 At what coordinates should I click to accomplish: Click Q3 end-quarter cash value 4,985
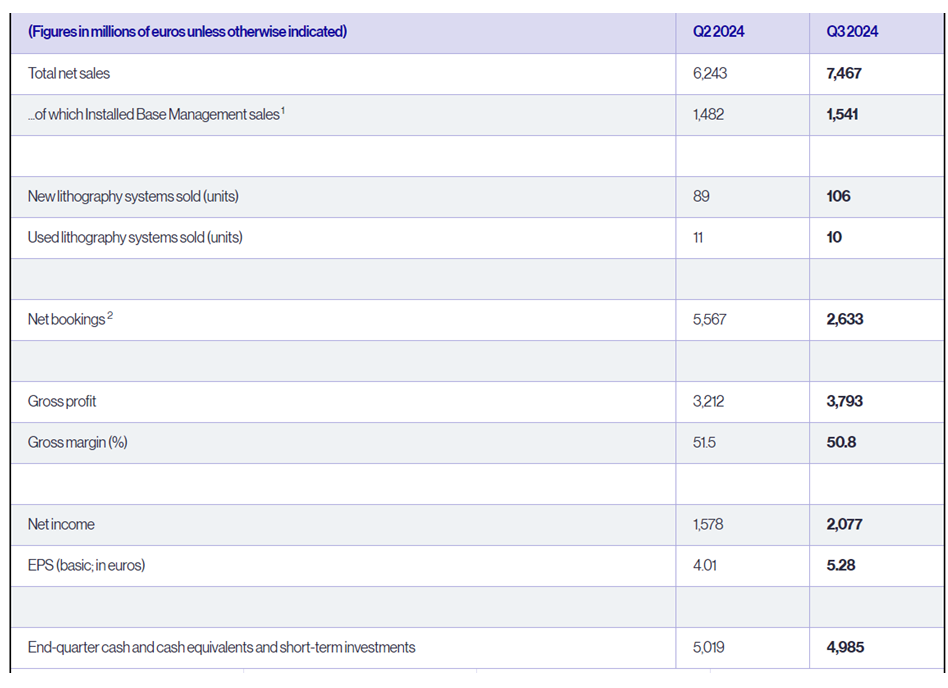[x=845, y=647]
